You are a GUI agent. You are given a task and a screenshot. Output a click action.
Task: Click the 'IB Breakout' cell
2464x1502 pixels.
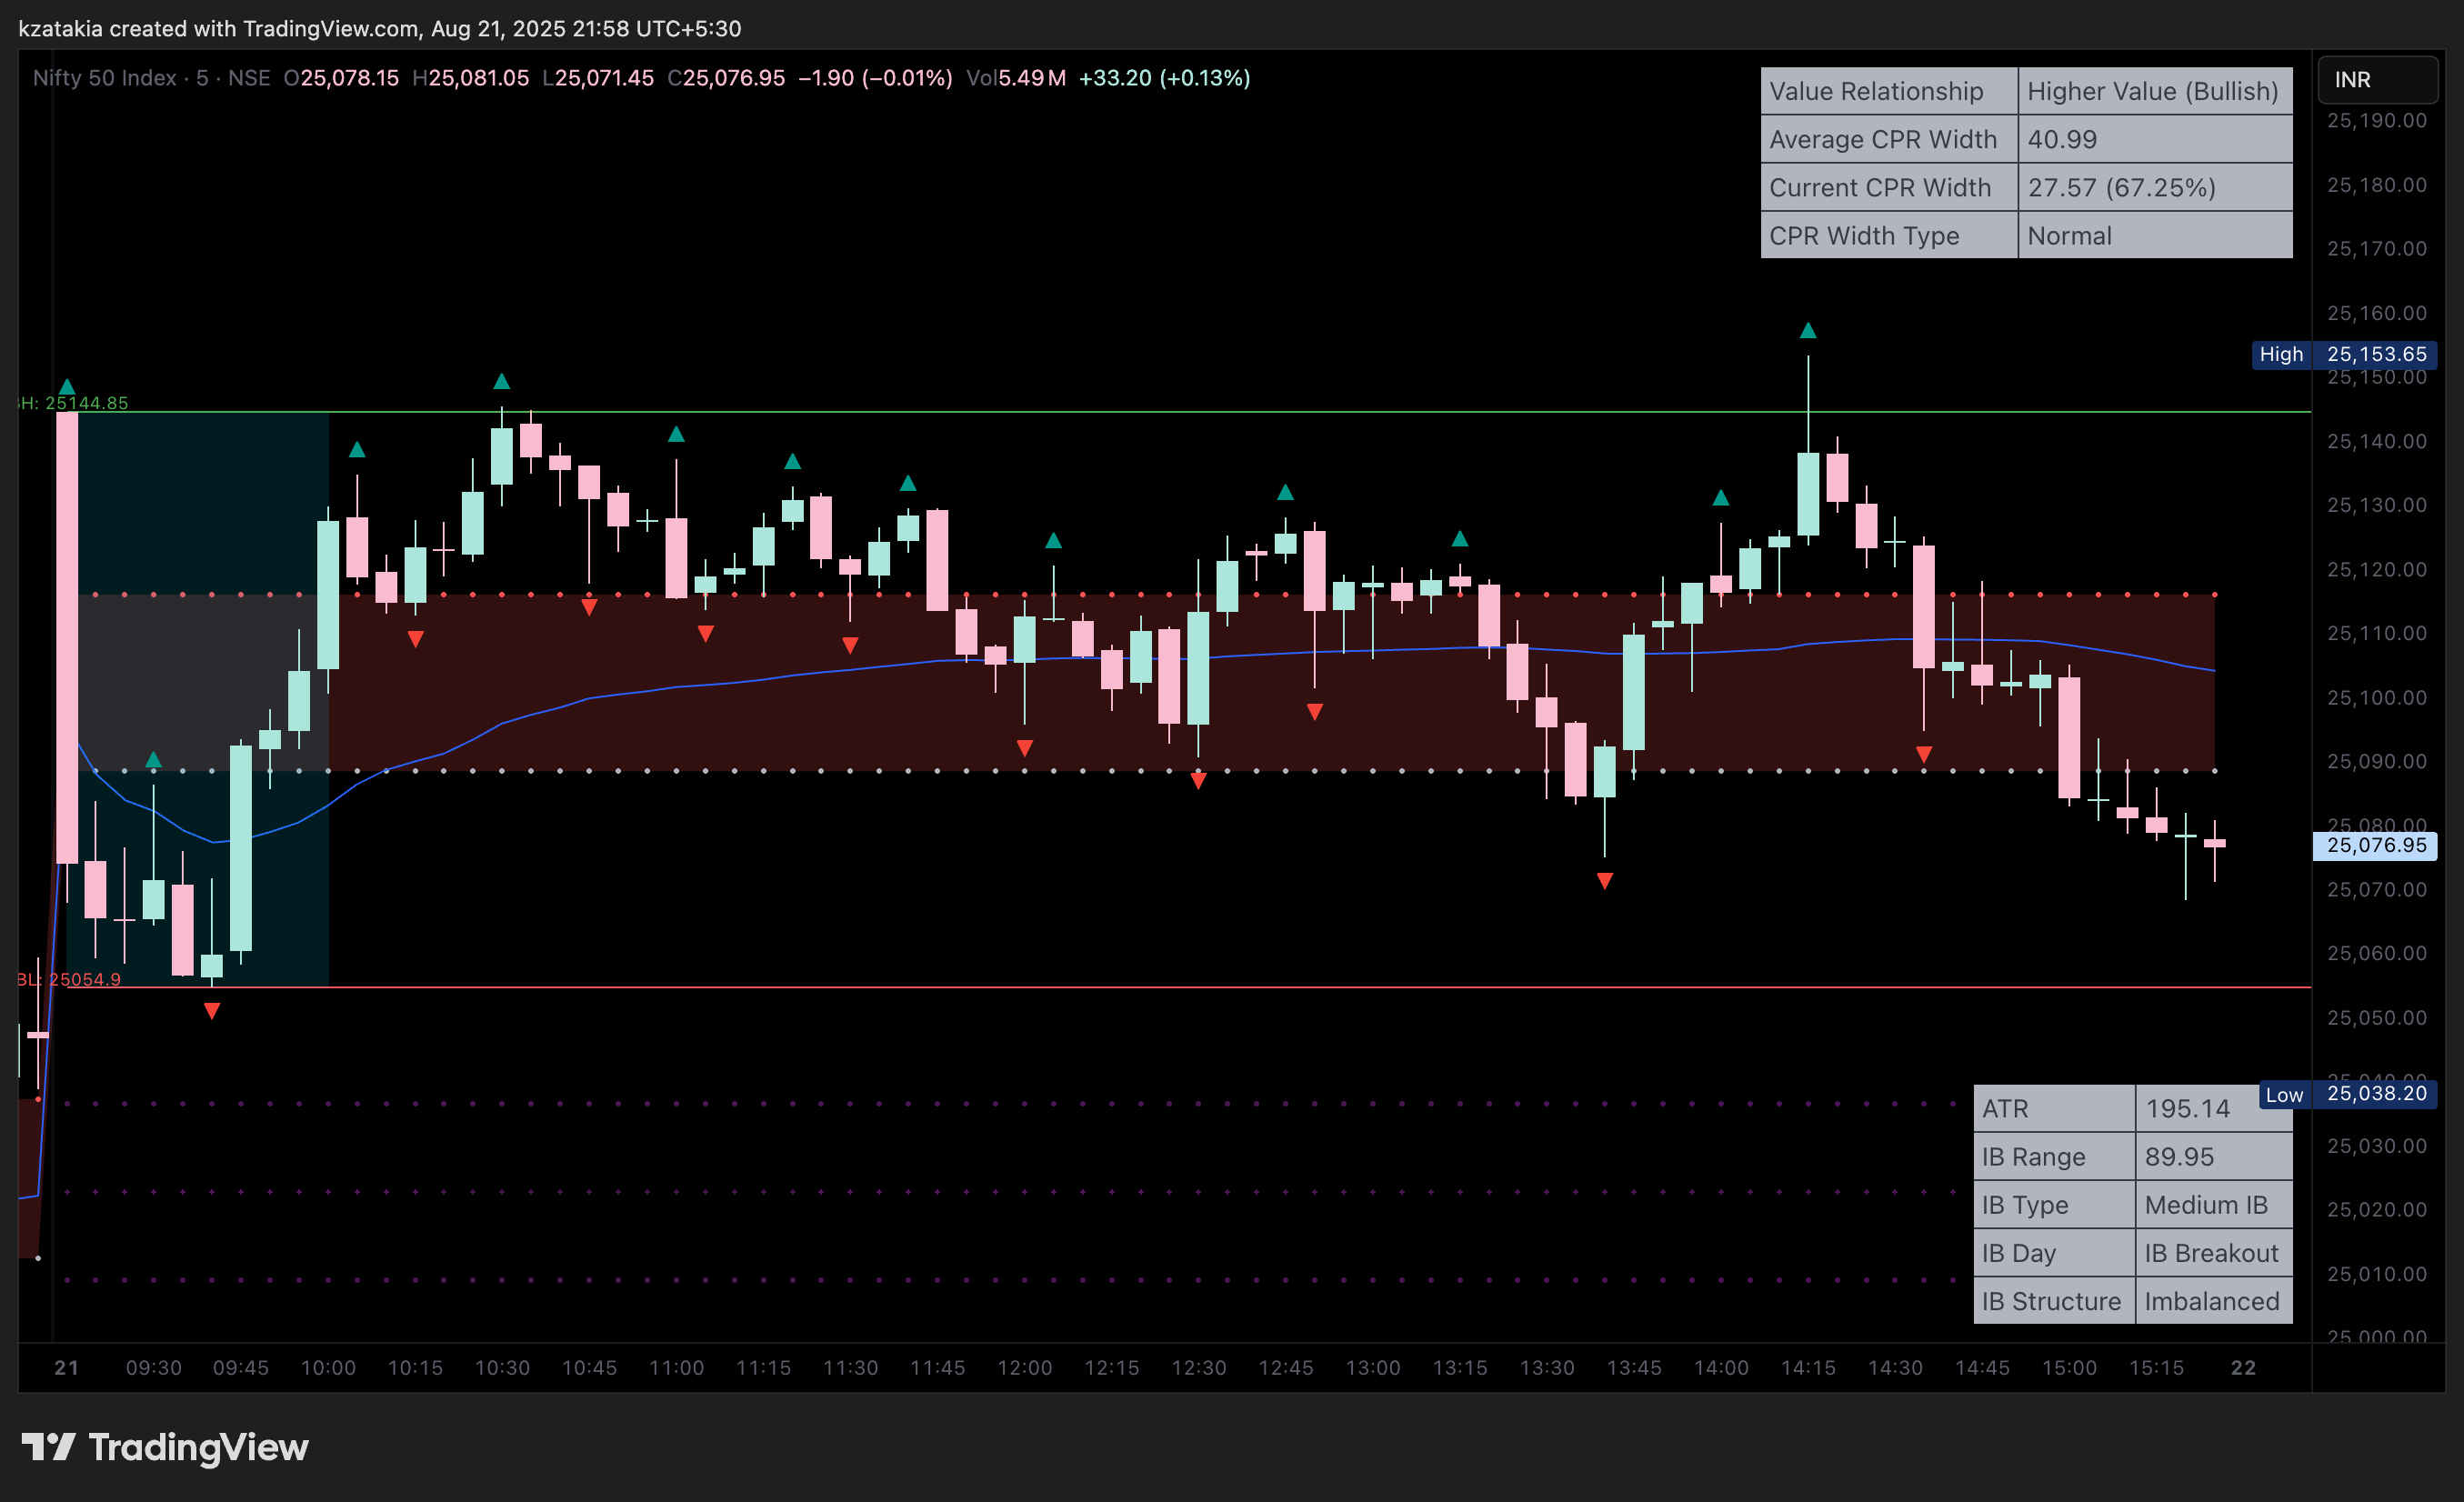2214,1252
